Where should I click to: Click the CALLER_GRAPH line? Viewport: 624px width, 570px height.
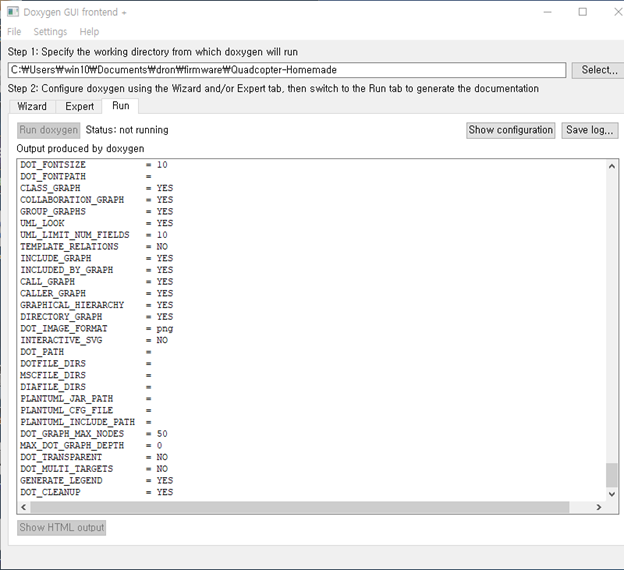point(97,293)
